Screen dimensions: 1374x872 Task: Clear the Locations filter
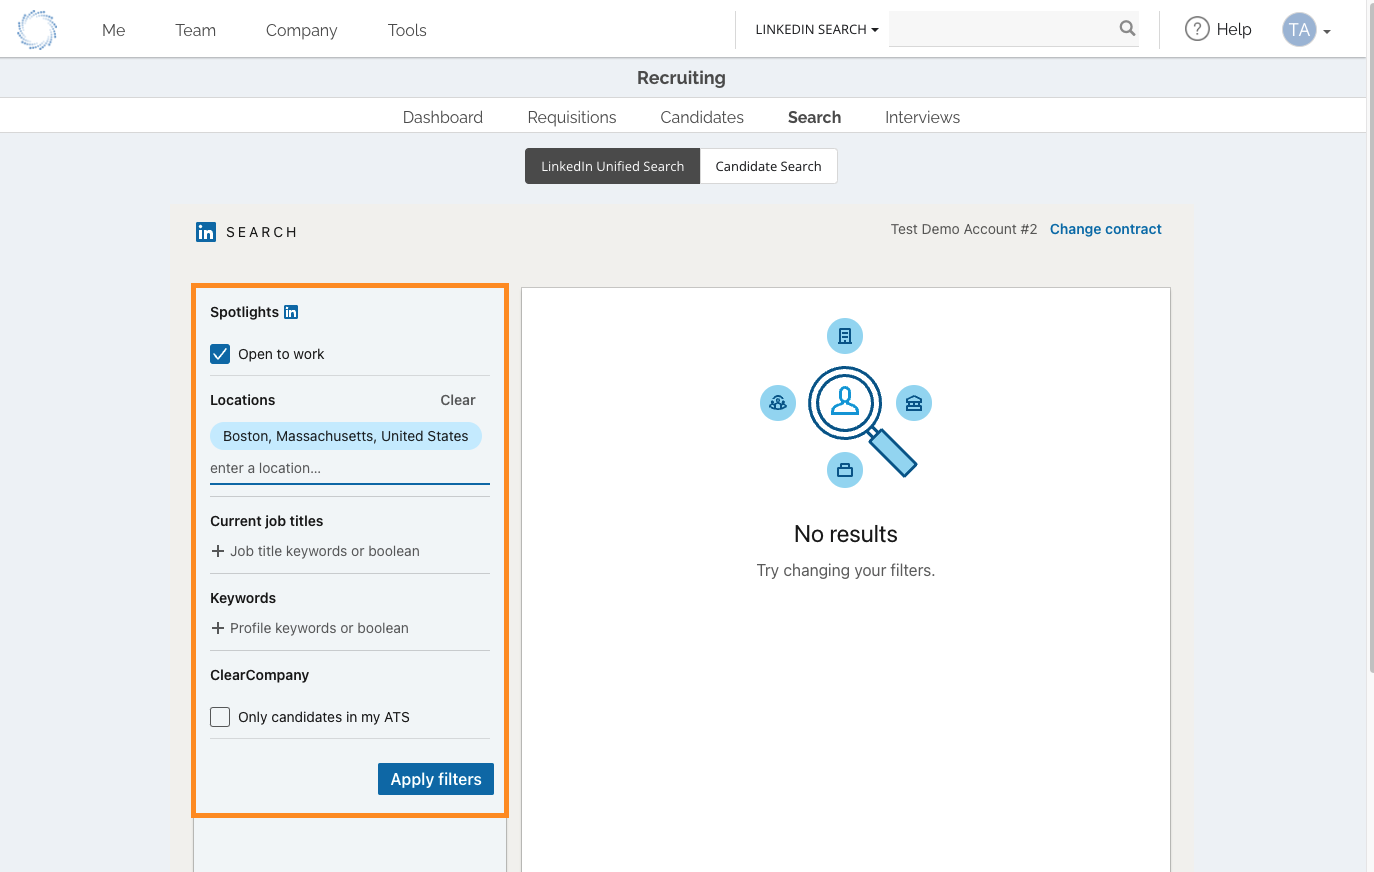458,400
